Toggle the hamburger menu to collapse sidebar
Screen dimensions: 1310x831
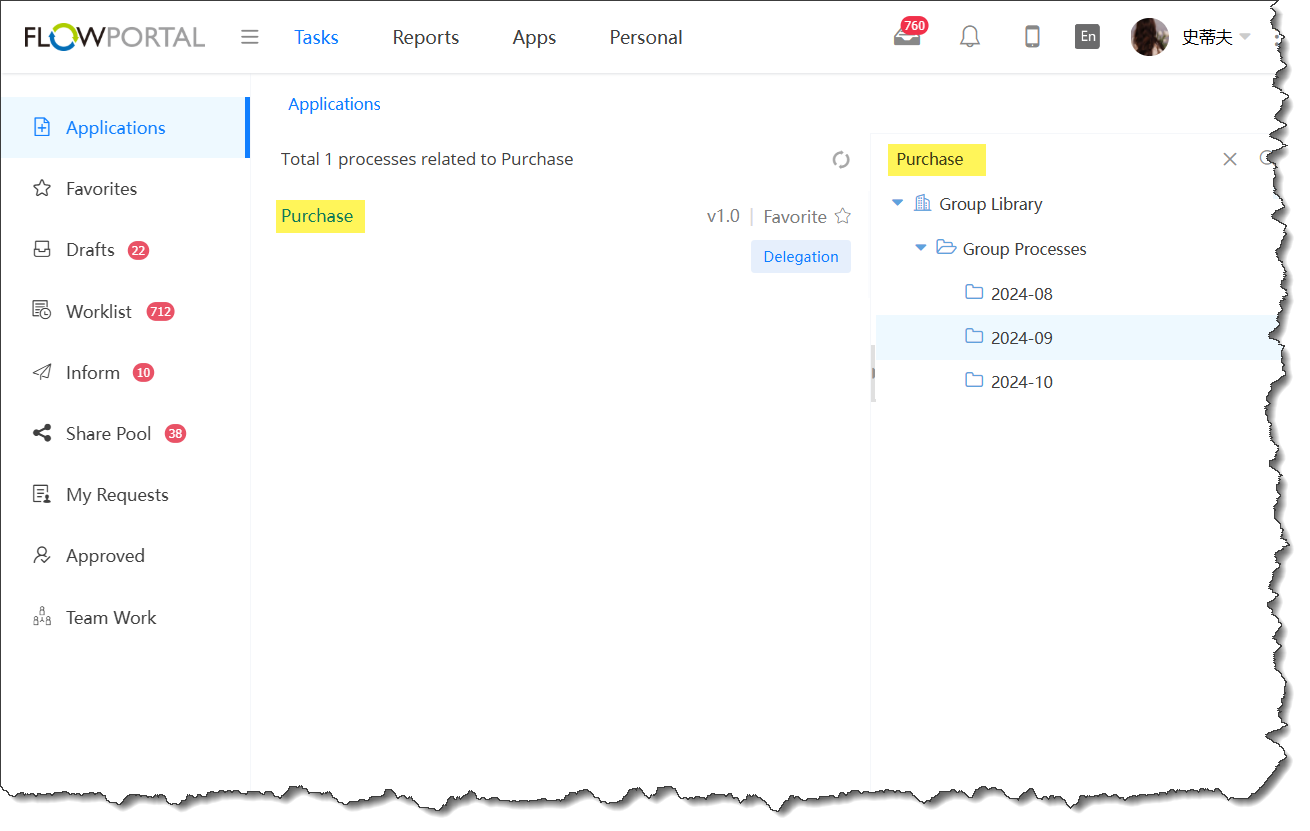pyautogui.click(x=250, y=37)
